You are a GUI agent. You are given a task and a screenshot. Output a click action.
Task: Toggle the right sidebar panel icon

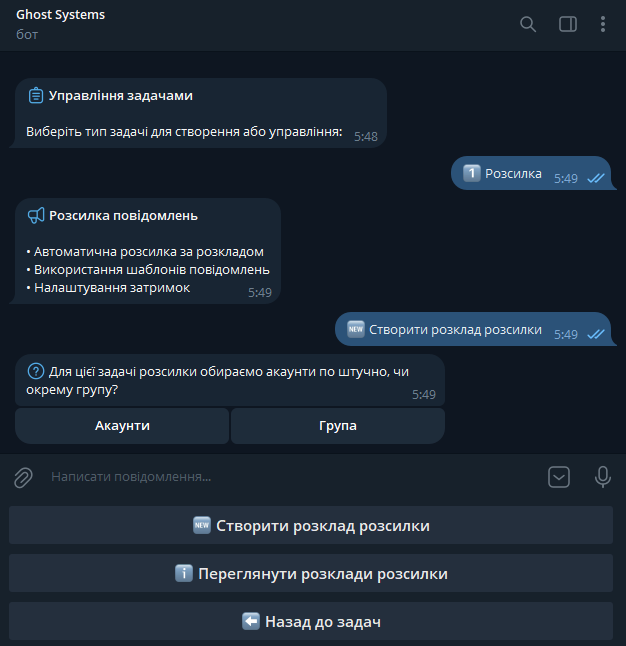pos(568,24)
